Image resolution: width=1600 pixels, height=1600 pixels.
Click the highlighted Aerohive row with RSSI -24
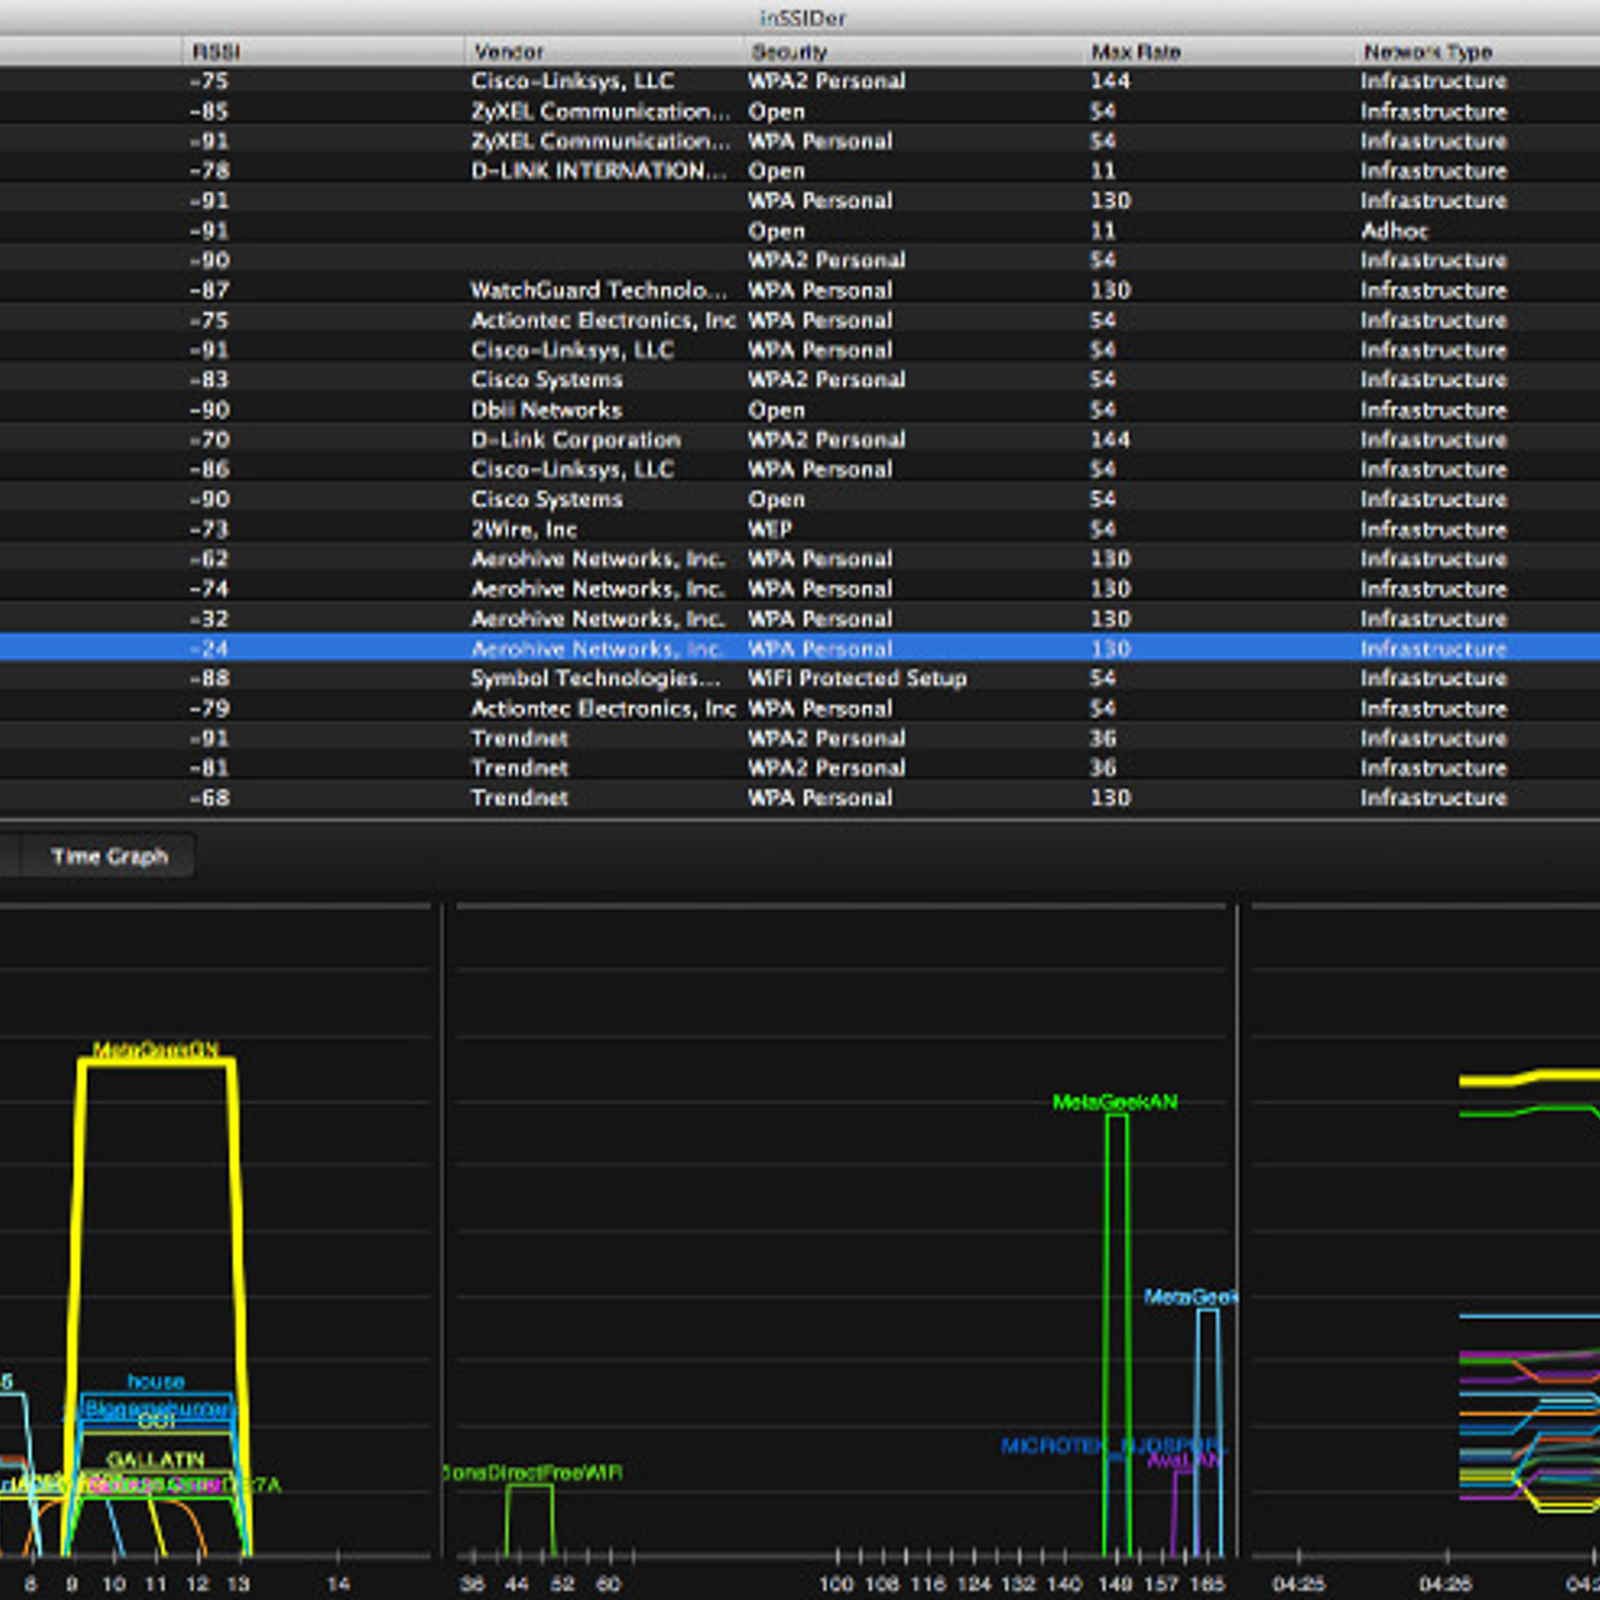tap(800, 648)
